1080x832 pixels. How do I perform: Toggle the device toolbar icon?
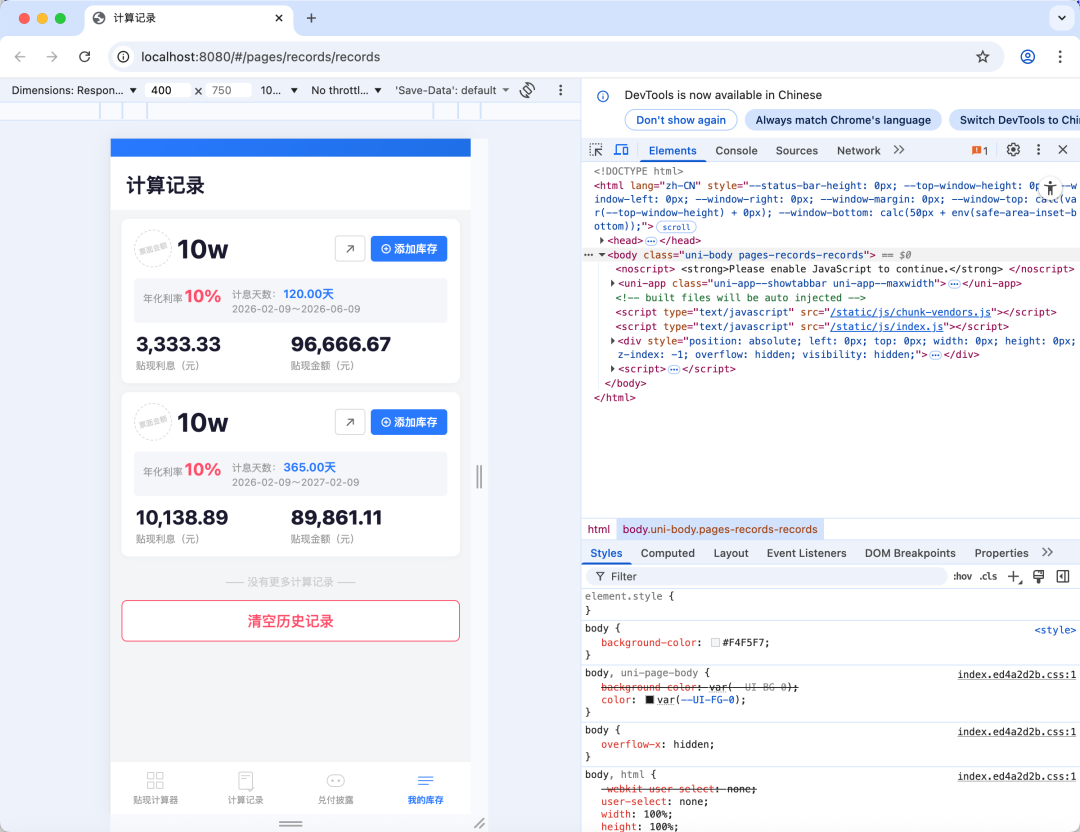tap(621, 150)
